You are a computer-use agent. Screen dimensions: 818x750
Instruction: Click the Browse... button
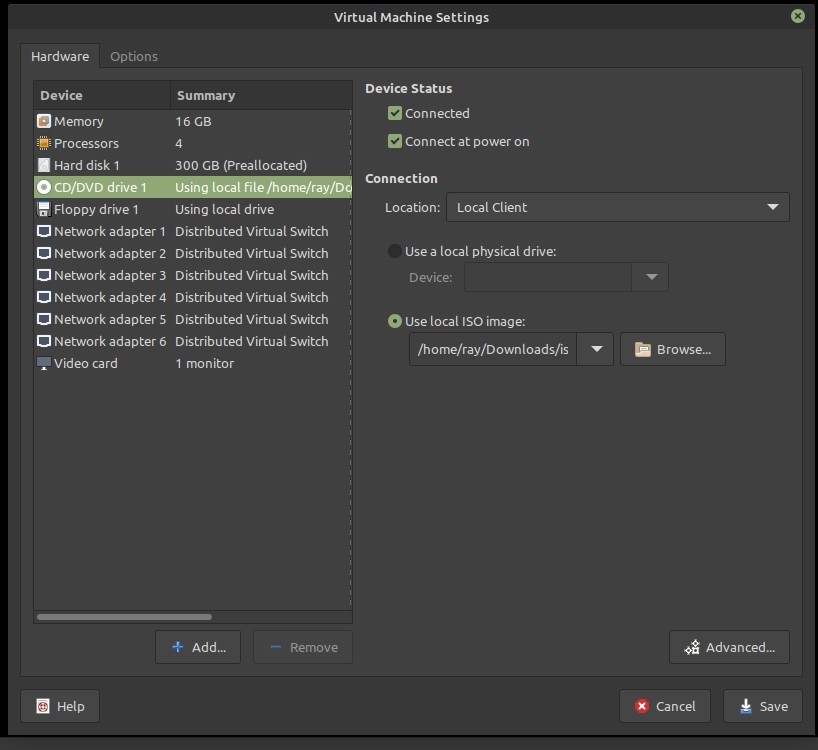click(672, 349)
